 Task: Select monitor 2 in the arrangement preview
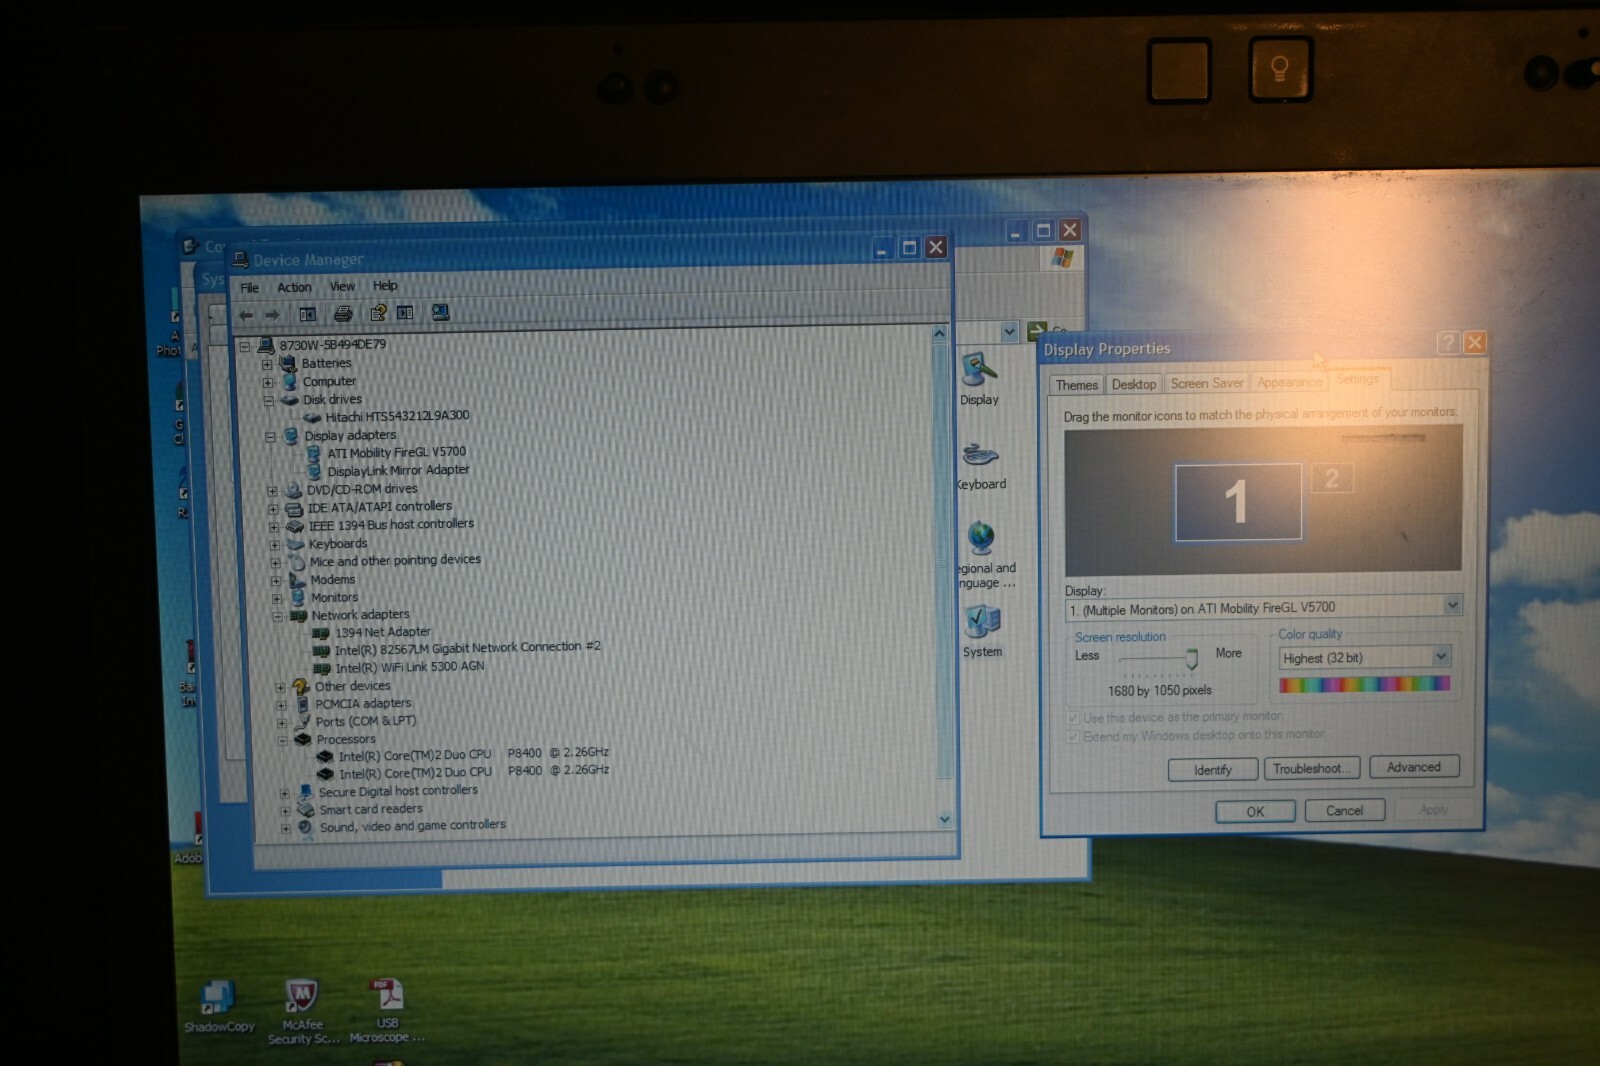(1332, 478)
